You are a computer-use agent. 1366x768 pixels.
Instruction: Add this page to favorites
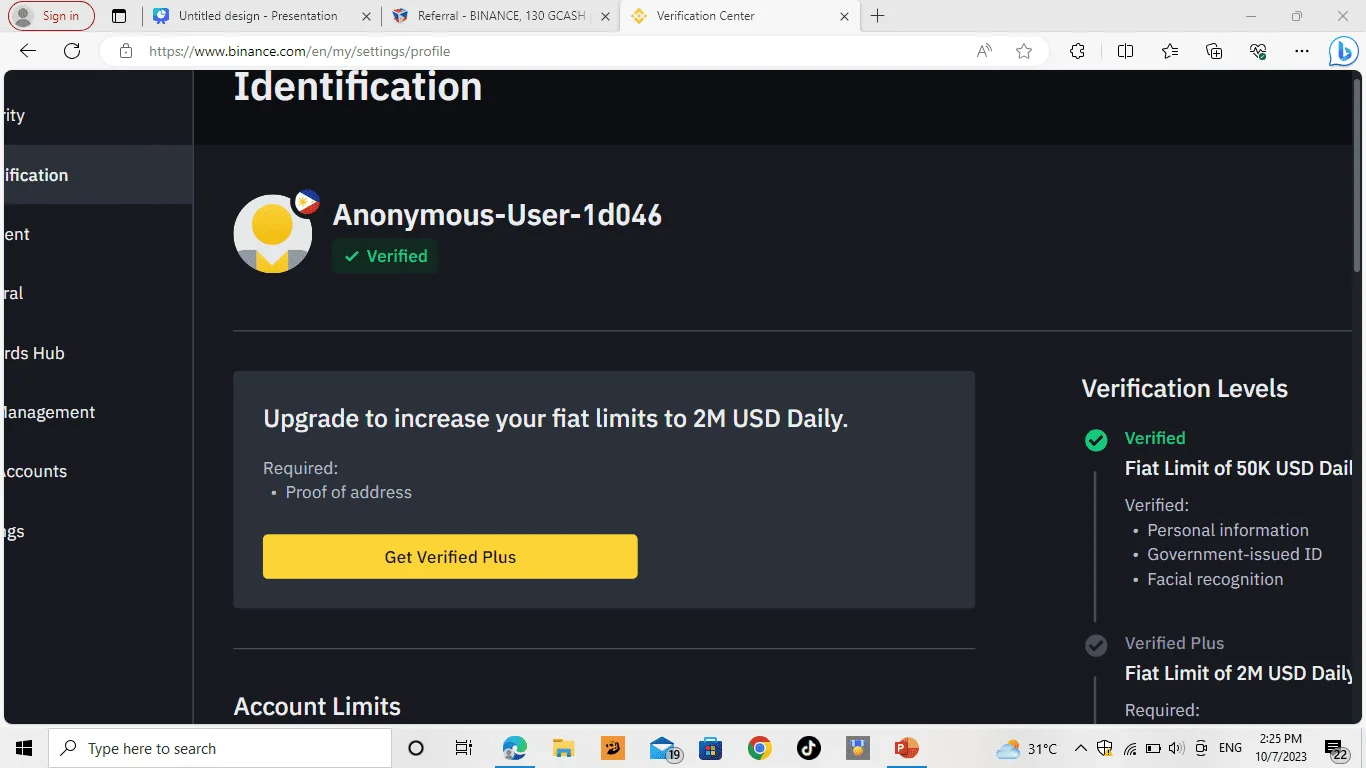point(1024,51)
